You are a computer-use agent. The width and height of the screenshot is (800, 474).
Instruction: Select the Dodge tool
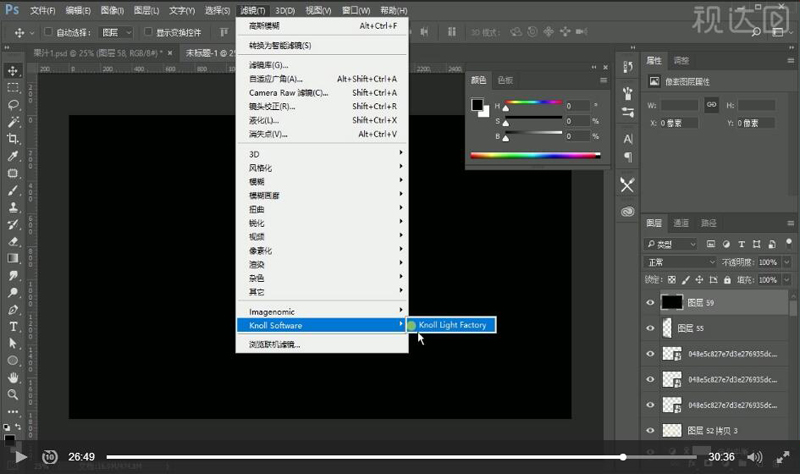click(13, 292)
